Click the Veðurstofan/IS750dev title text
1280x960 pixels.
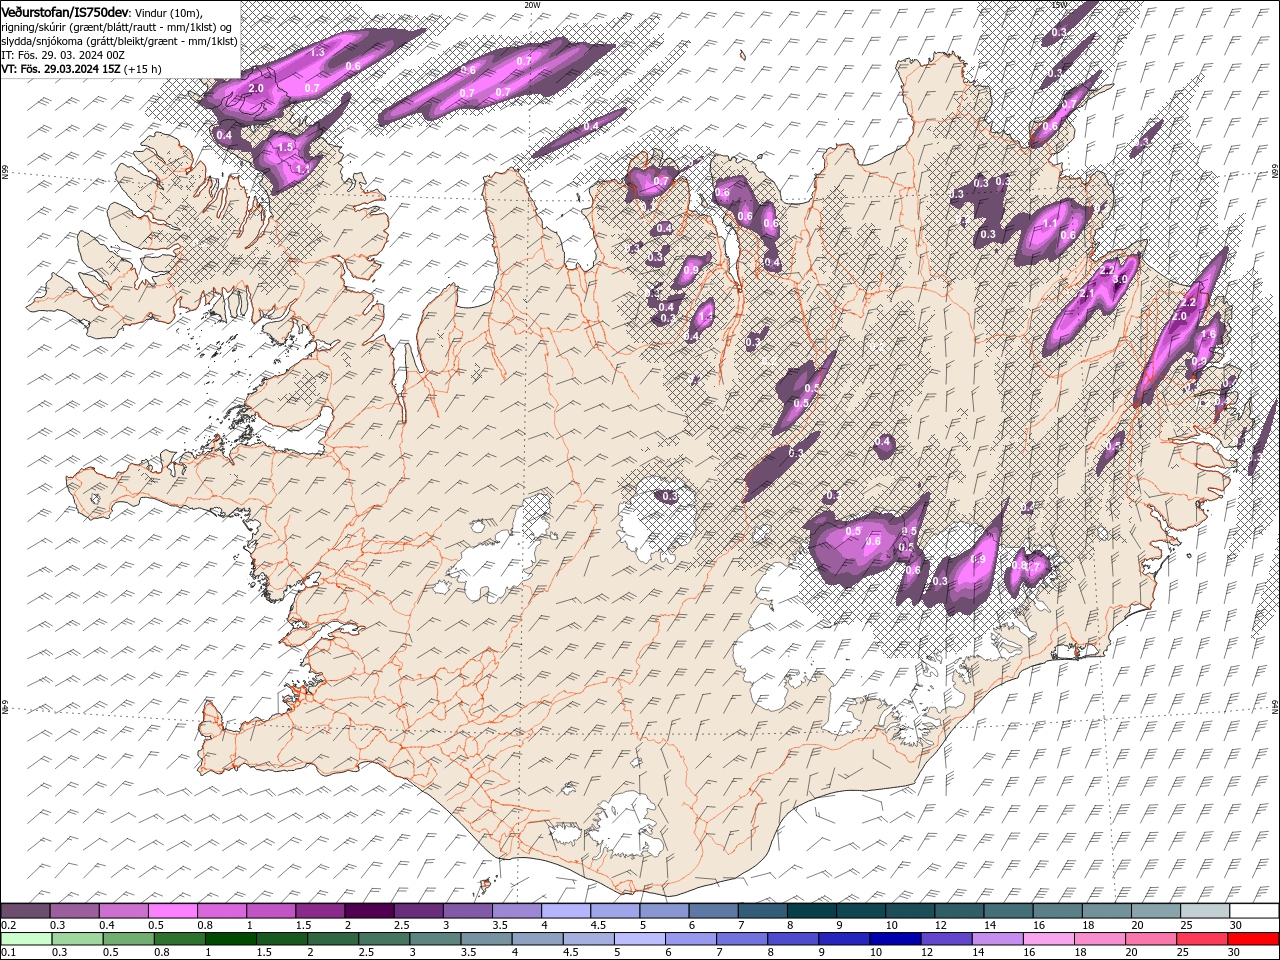(x=65, y=11)
